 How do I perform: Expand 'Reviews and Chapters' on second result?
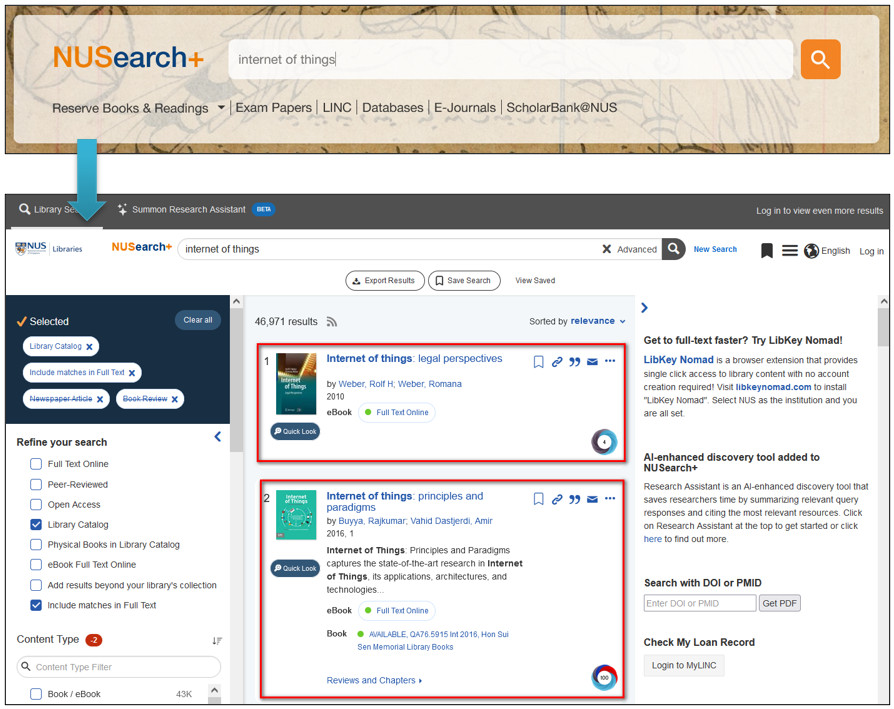pos(374,680)
